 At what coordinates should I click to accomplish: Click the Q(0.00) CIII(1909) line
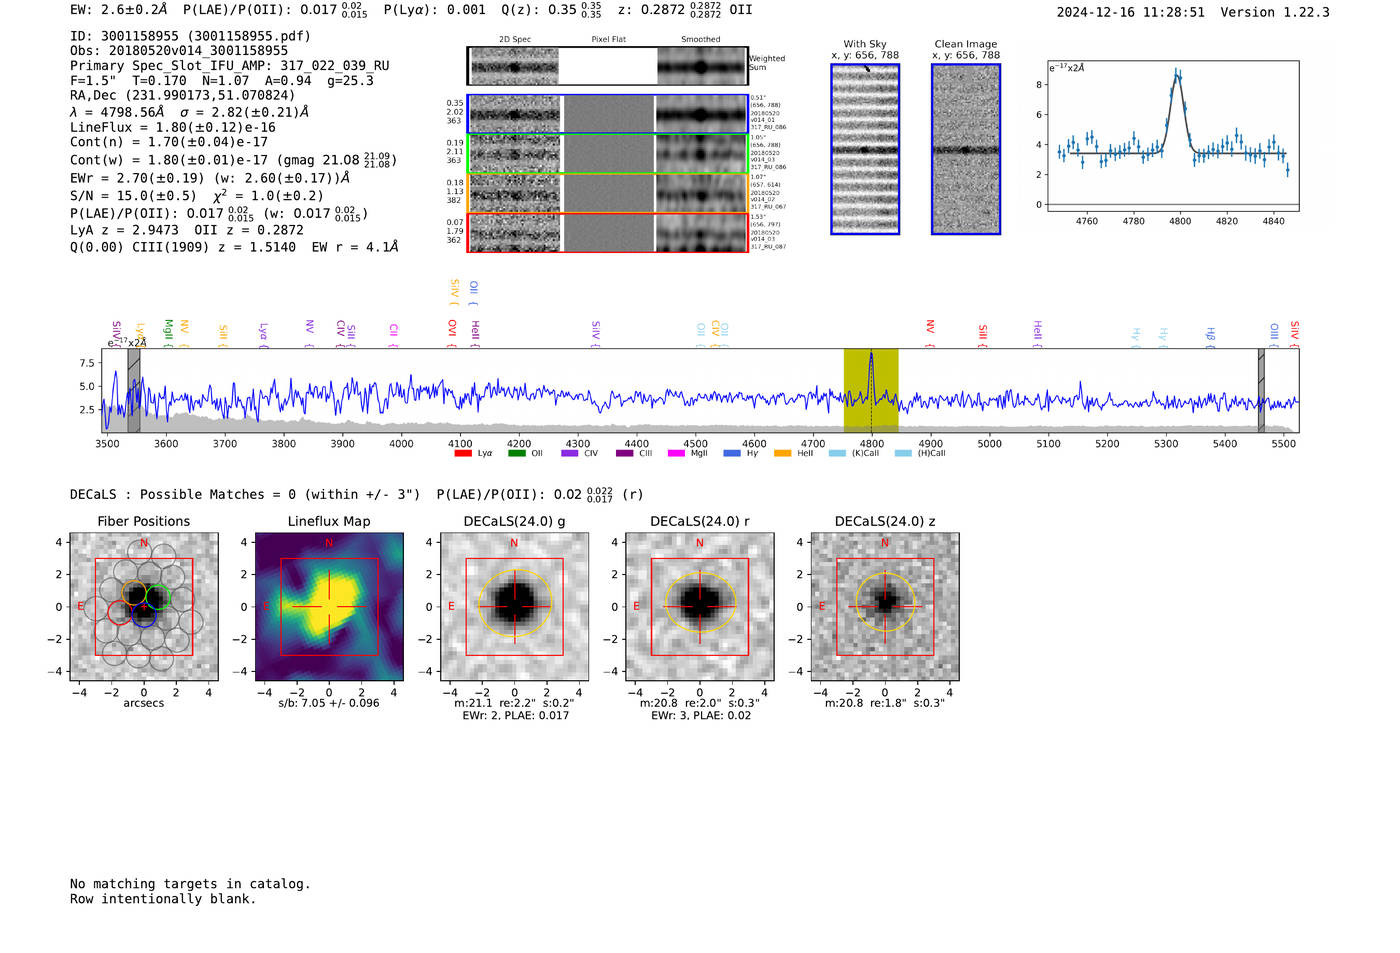[234, 247]
